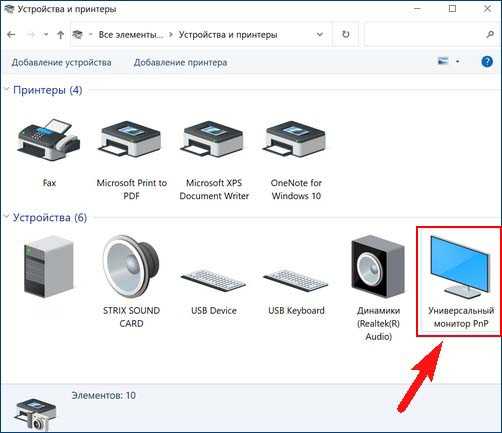
Task: Click the details pane devices thumbnail
Action: (36, 413)
